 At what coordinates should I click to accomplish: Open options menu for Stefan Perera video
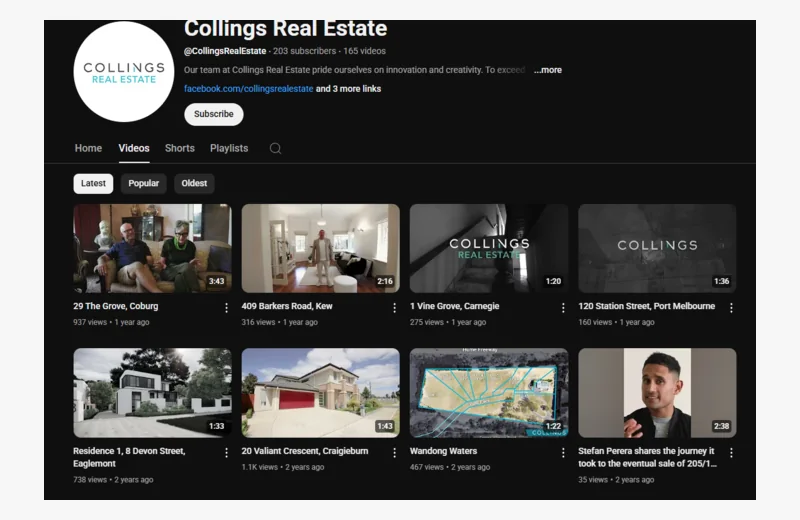[x=731, y=453]
